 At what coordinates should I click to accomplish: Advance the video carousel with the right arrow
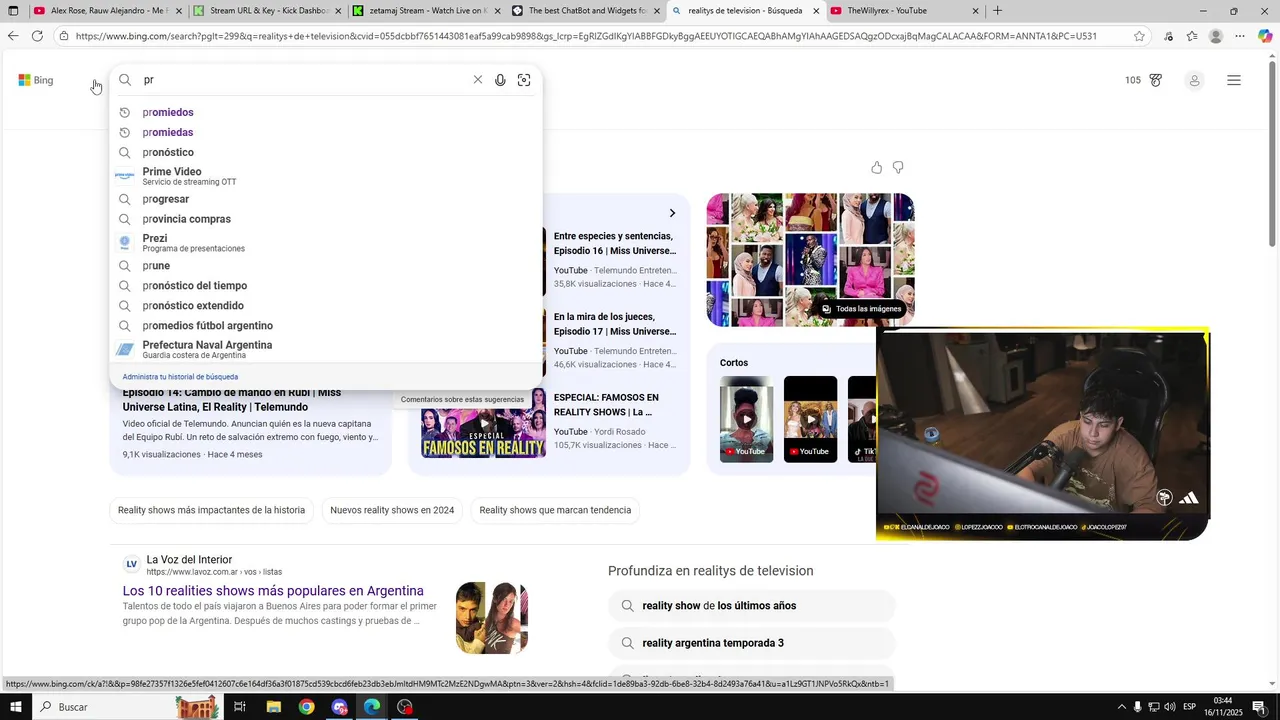(x=672, y=213)
